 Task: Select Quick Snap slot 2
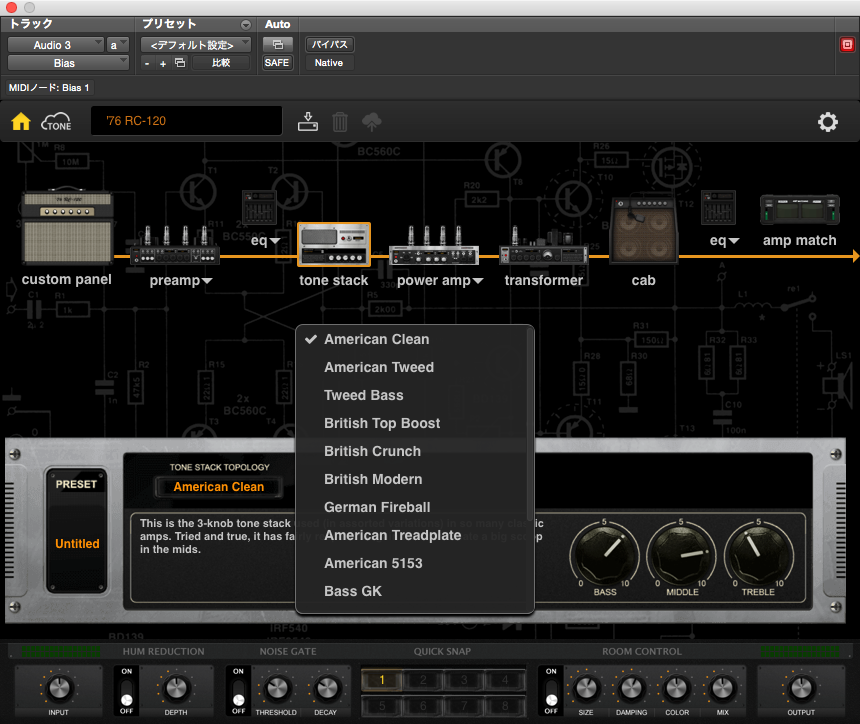(x=423, y=680)
